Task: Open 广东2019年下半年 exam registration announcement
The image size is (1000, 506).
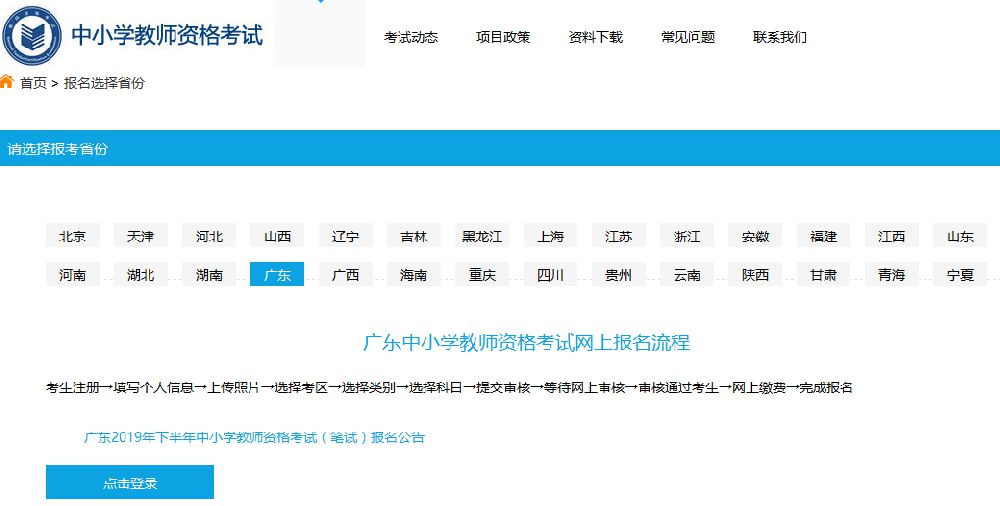Action: [255, 438]
